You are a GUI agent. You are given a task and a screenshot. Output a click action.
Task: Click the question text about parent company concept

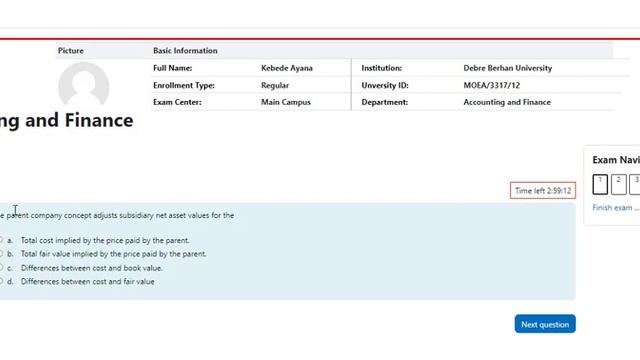[117, 215]
